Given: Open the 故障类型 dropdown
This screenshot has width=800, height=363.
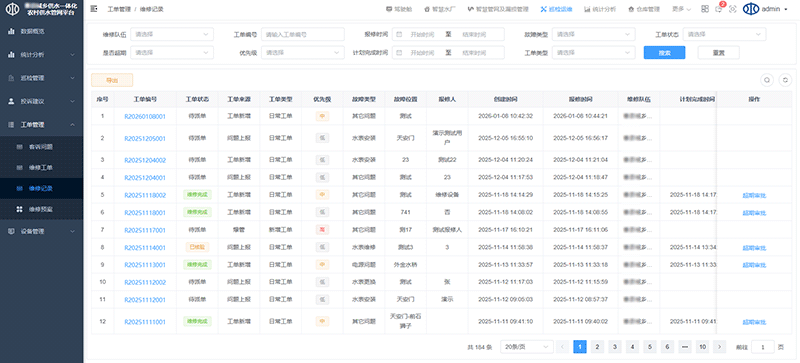Looking at the screenshot, I should pyautogui.click(x=593, y=34).
